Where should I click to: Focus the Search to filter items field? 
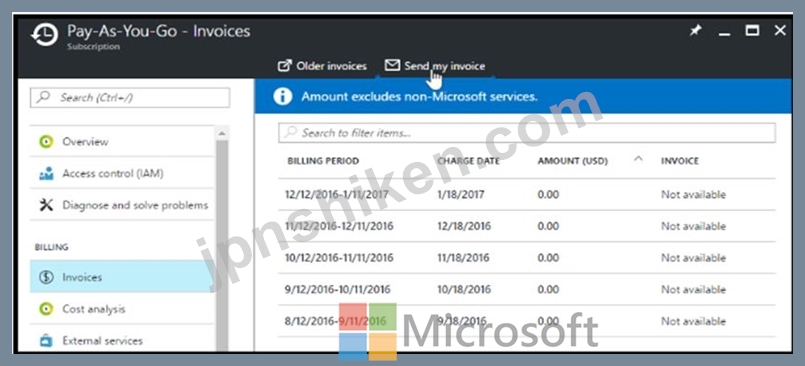pos(527,132)
